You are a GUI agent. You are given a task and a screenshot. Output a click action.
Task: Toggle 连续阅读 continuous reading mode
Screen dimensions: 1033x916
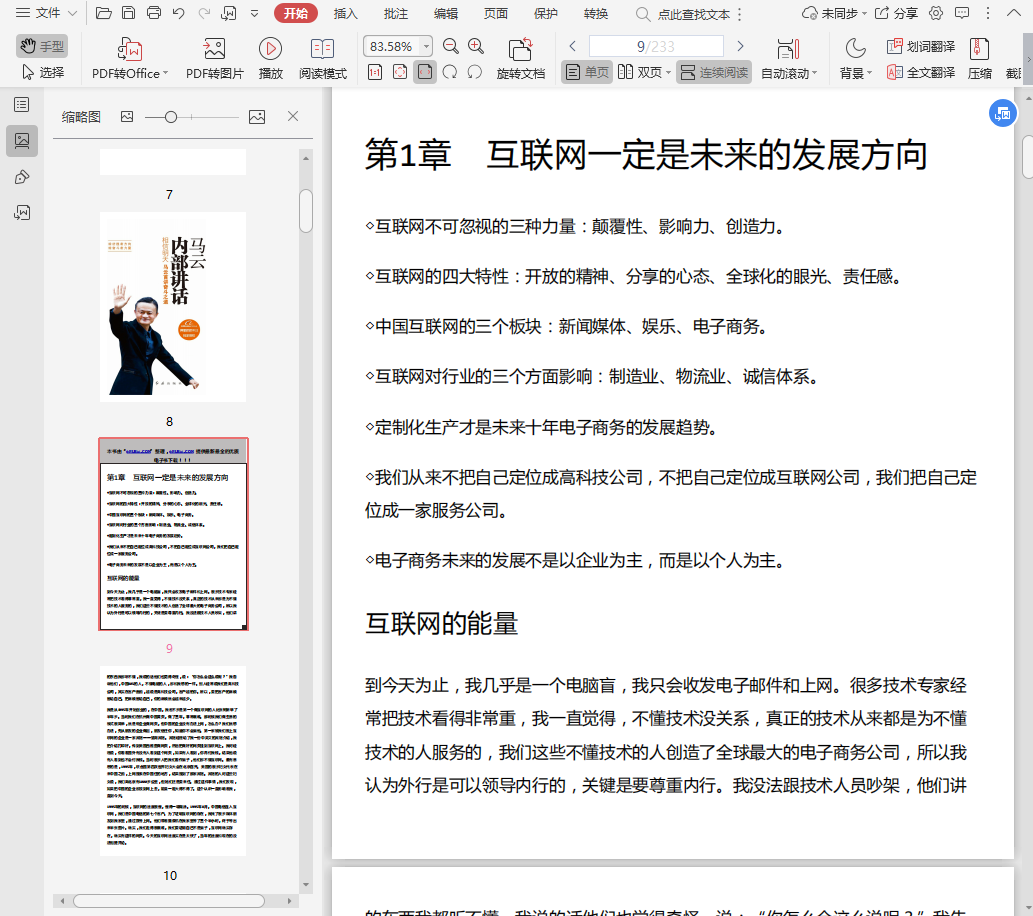713,72
